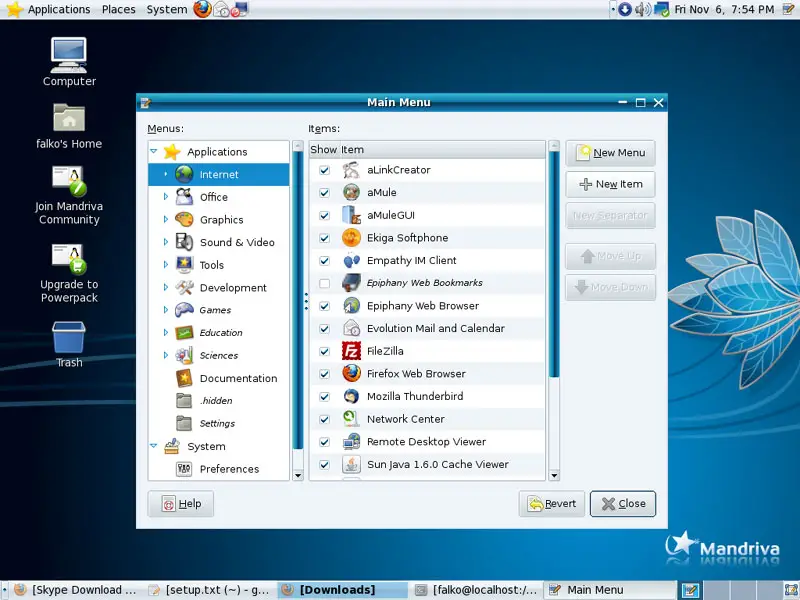
Task: Click the Show column header
Action: [x=323, y=149]
